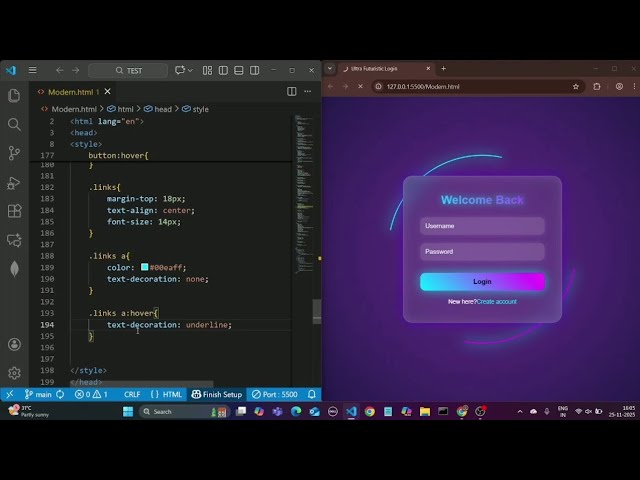Bookmark this page with the star
The height and width of the screenshot is (480, 640).
point(576,87)
